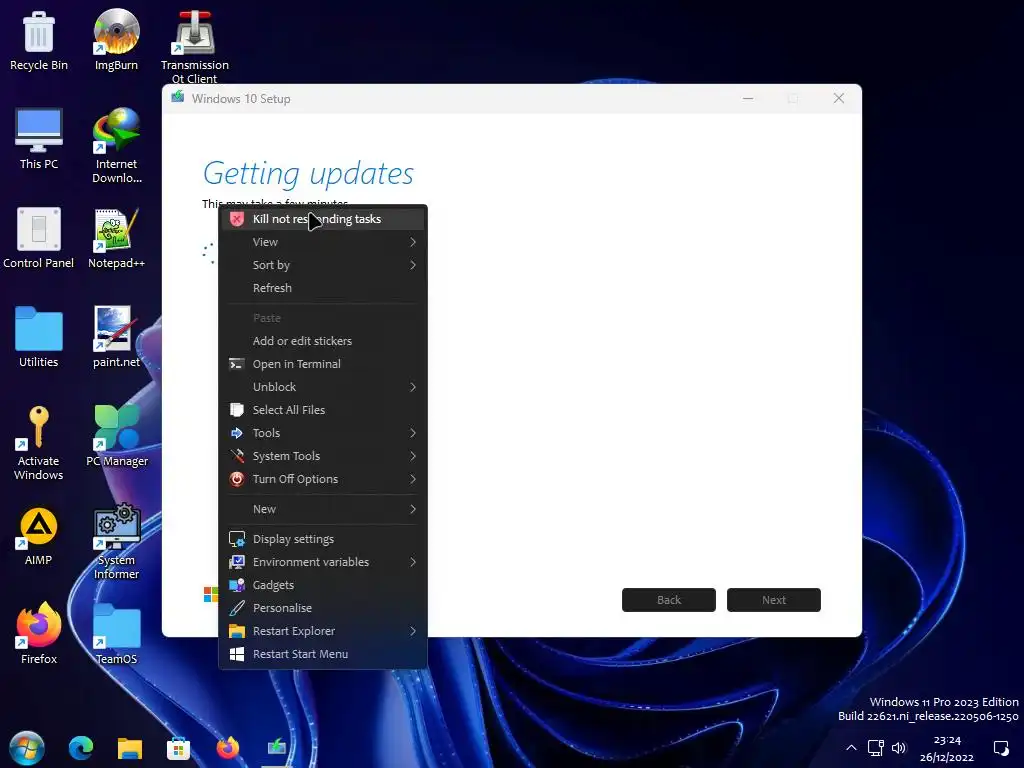
Task: Click the Start orb on the taskbar
Action: click(27, 748)
